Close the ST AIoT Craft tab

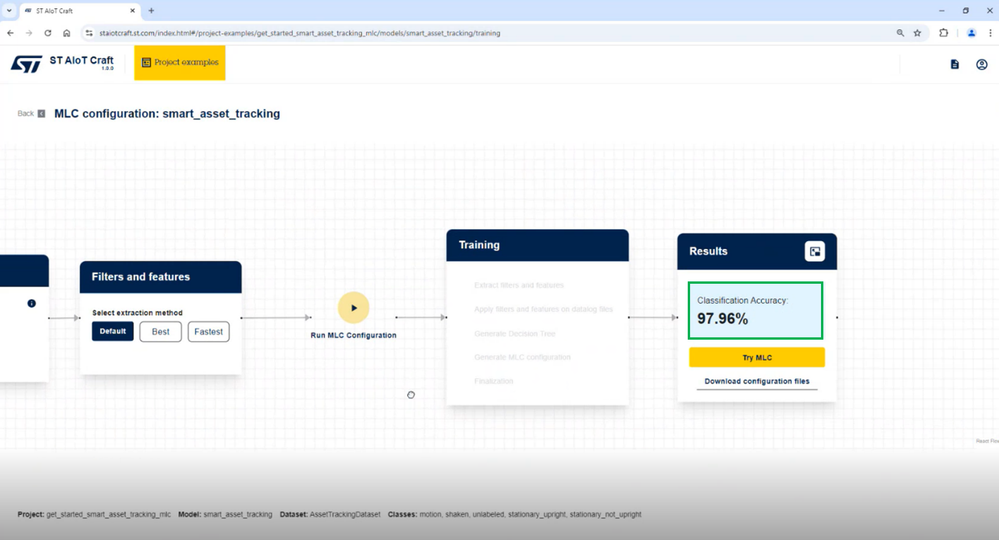133,11
